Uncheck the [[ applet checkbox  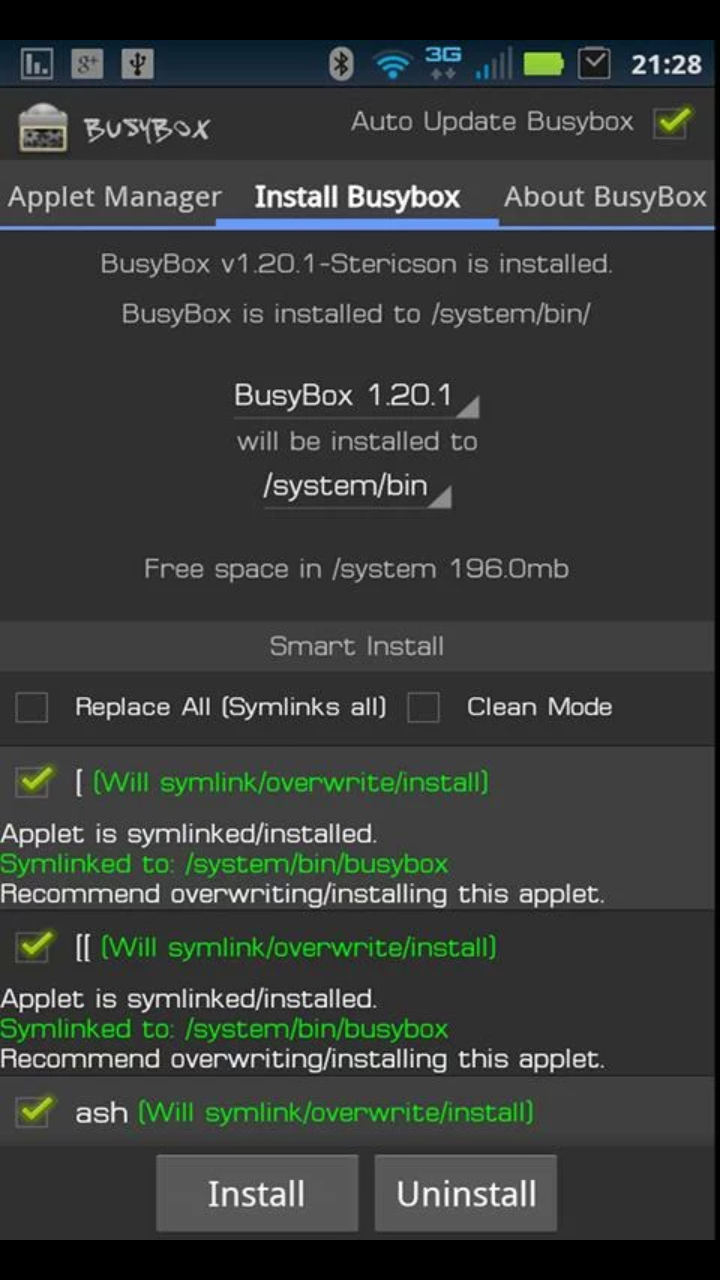pyautogui.click(x=35, y=945)
